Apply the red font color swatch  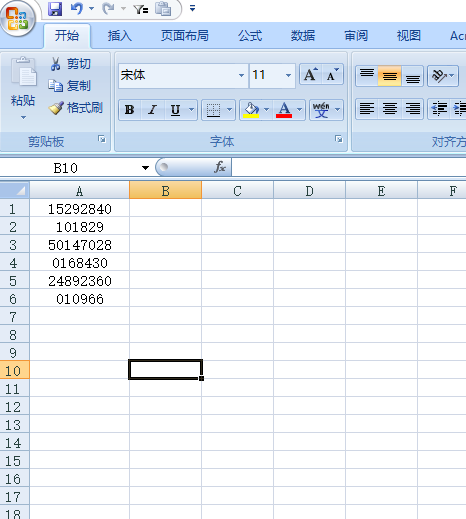(x=284, y=110)
